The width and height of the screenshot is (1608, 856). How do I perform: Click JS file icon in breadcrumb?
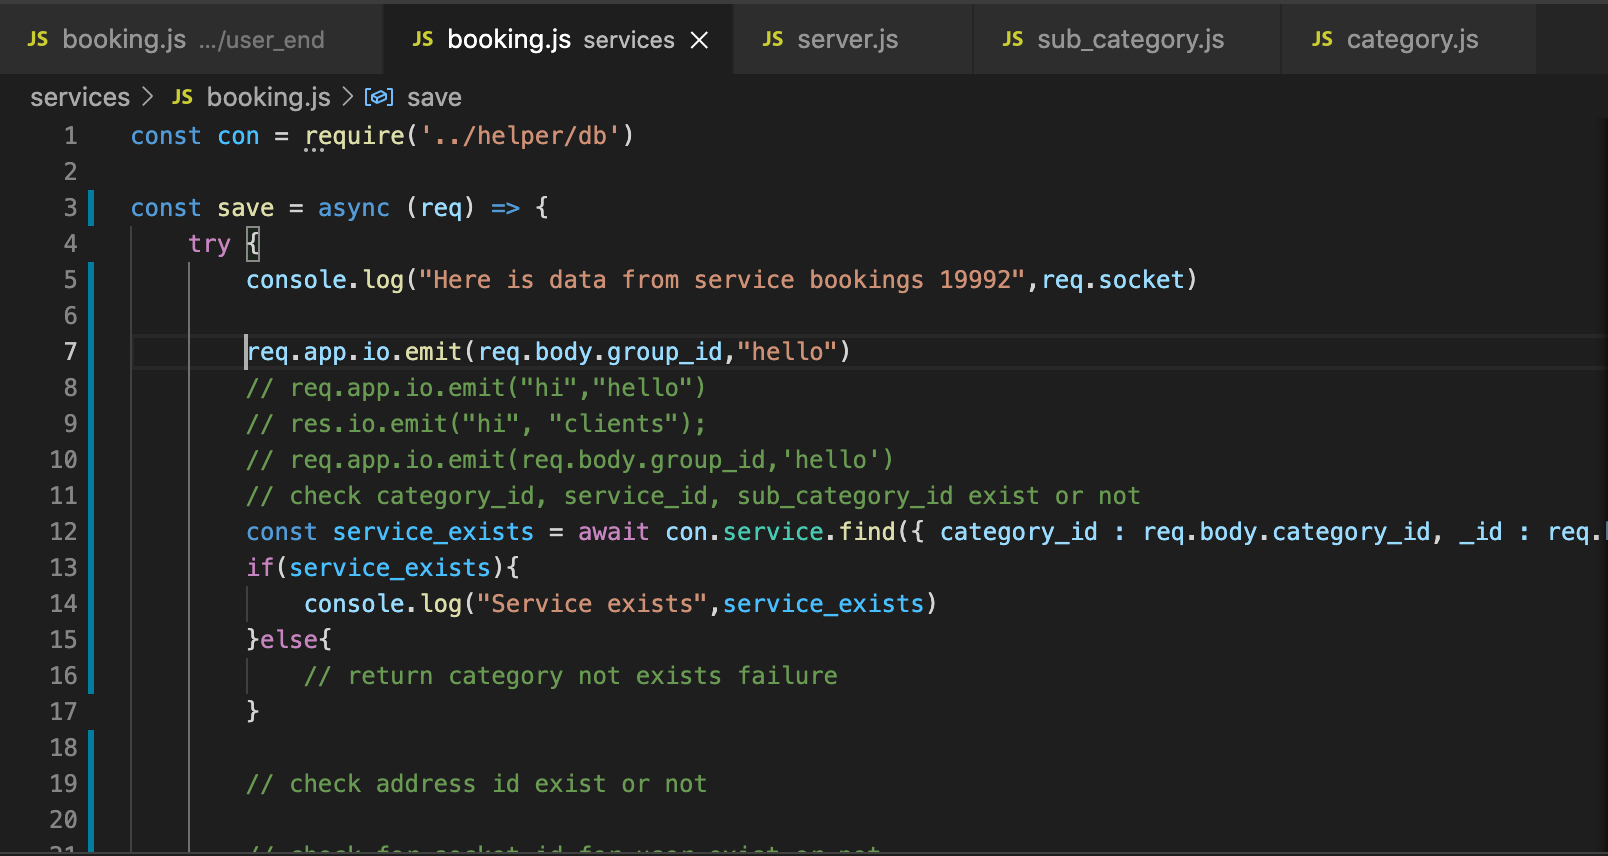(x=182, y=97)
